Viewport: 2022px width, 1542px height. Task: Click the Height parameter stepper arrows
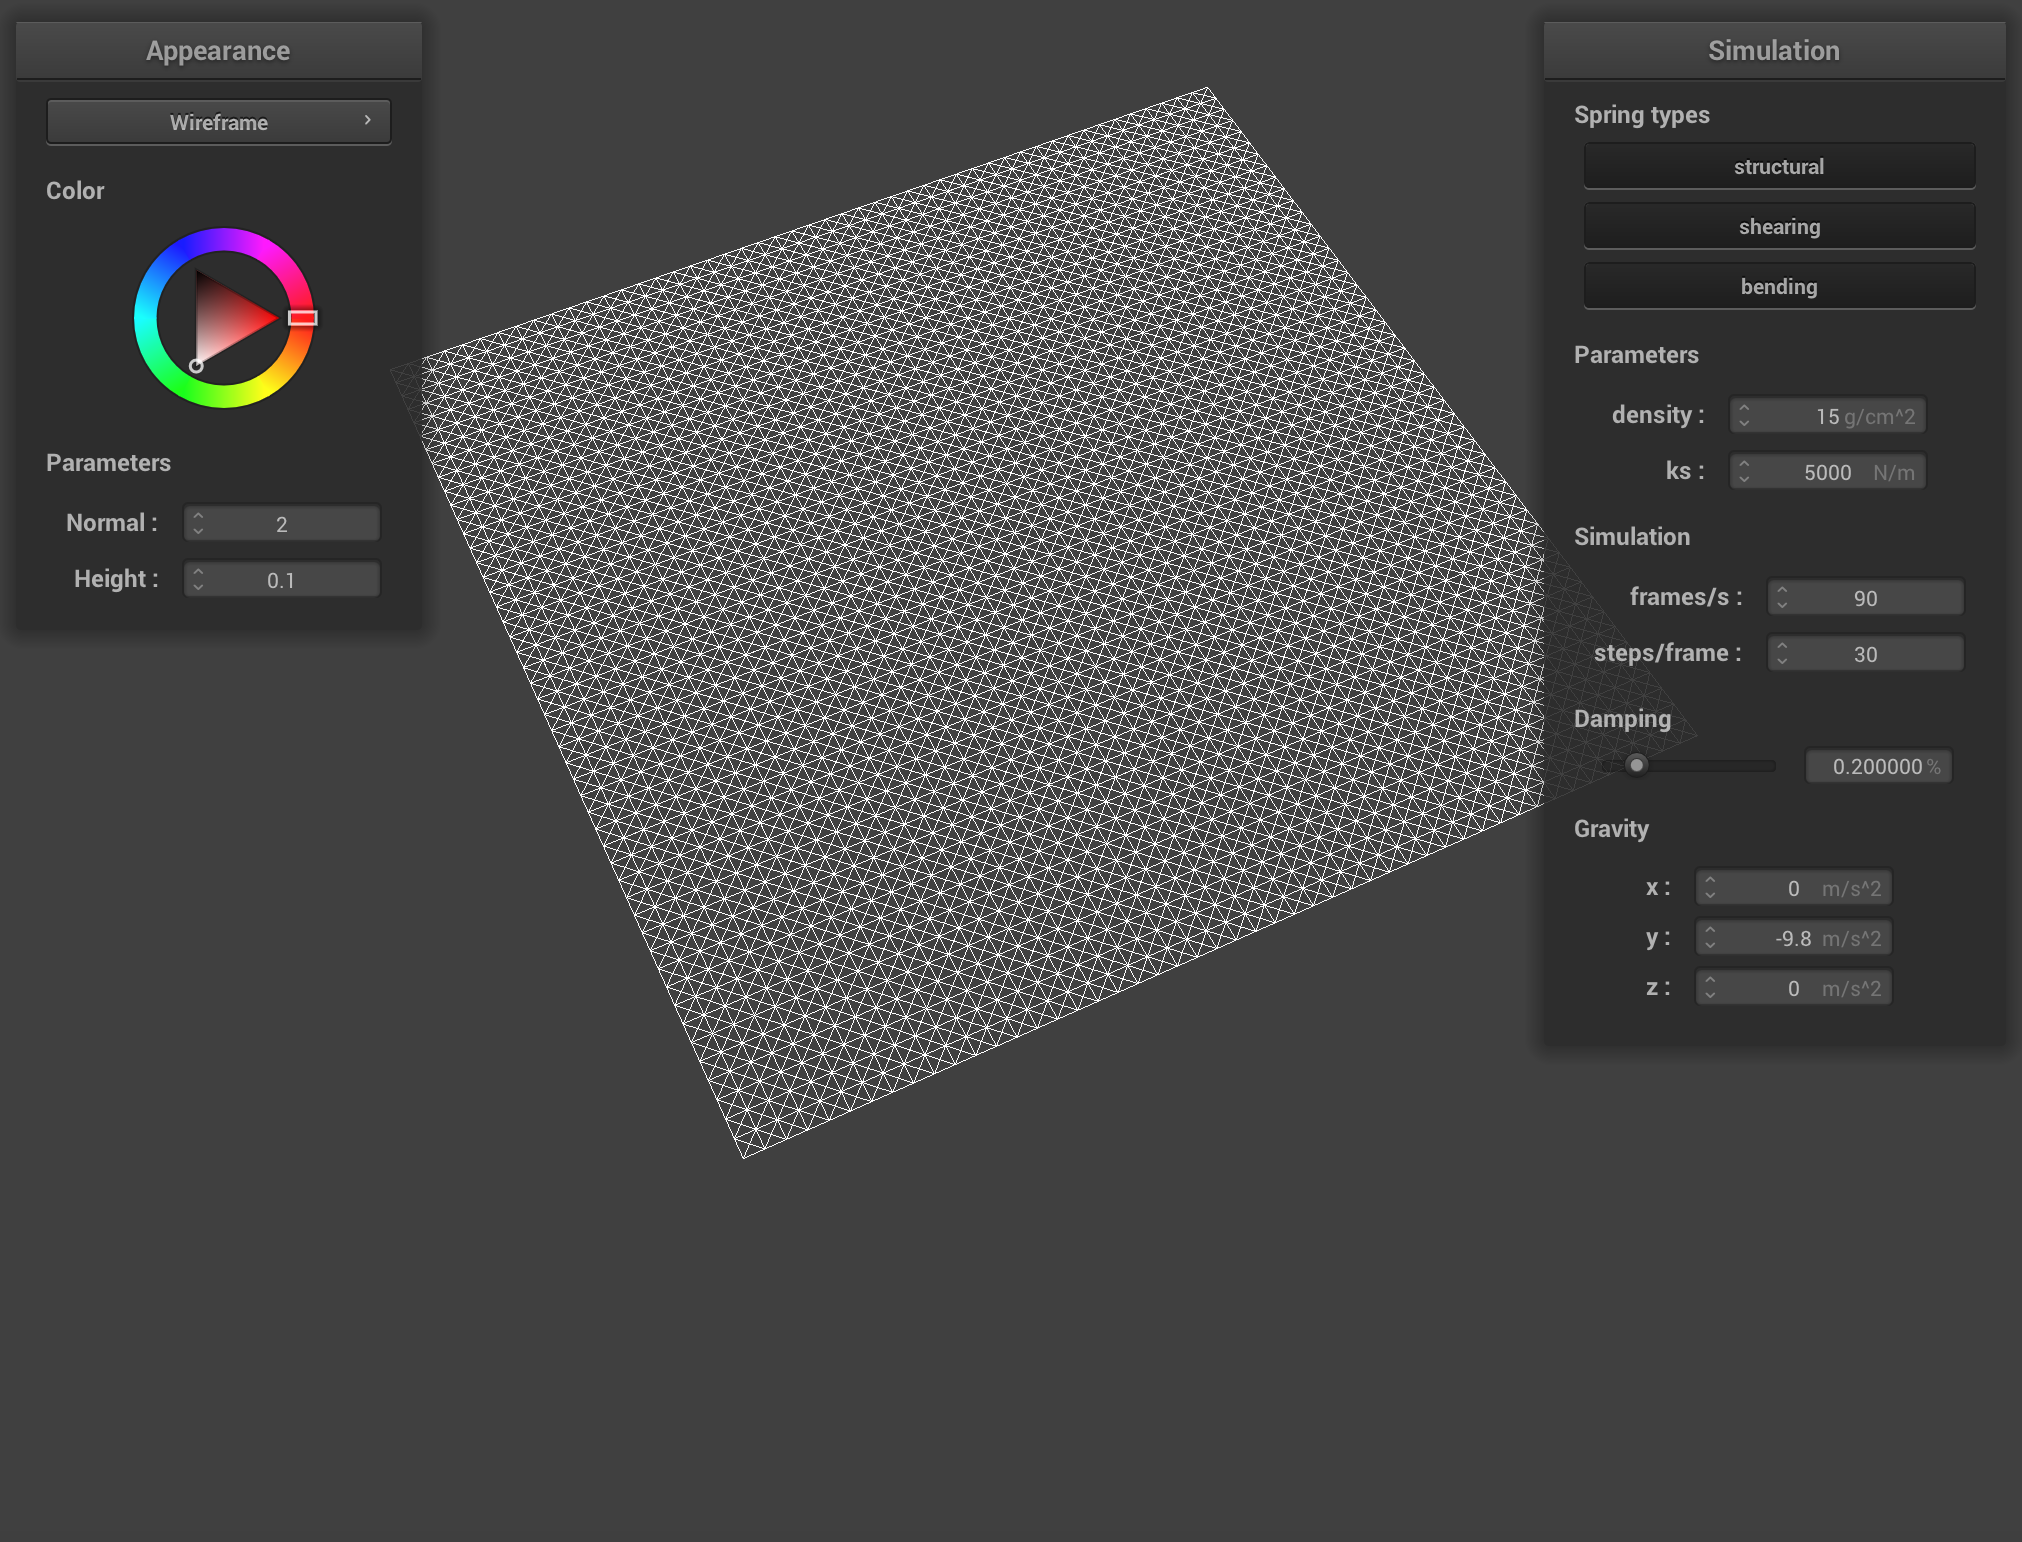198,579
